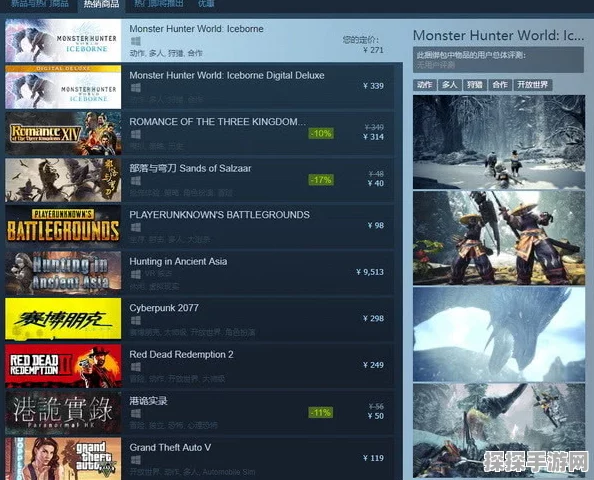Select the 狩猎 tag button
Image resolution: width=594 pixels, height=480 pixels.
(x=475, y=85)
